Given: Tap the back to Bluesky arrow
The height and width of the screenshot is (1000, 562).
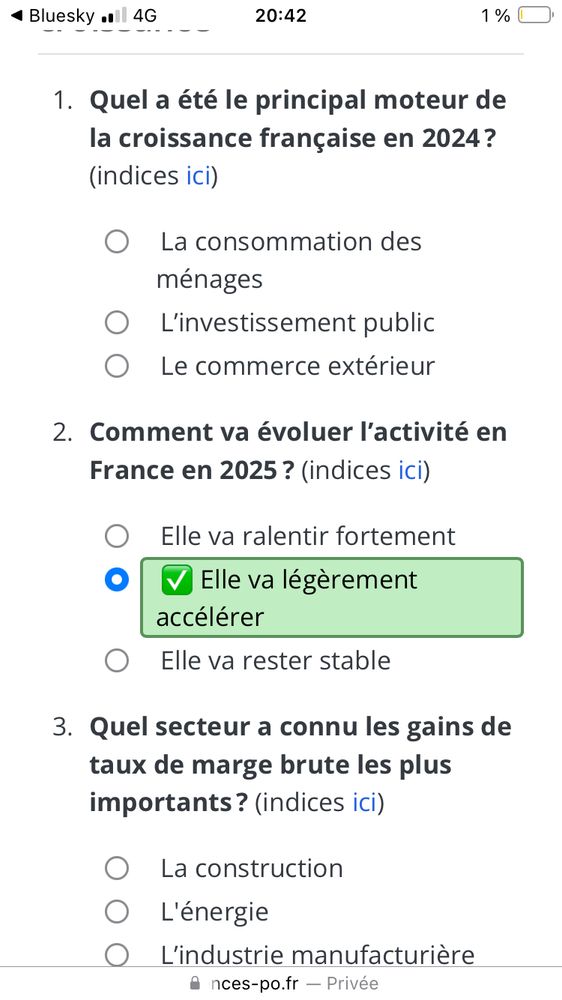Looking at the screenshot, I should coord(19,15).
